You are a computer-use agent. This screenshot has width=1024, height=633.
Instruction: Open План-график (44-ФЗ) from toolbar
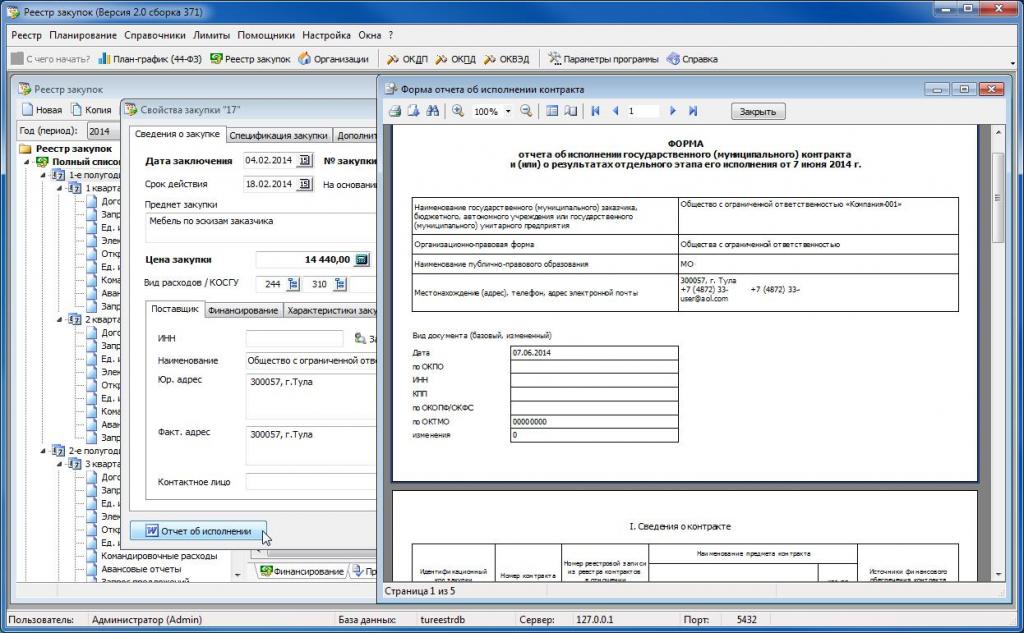[150, 59]
